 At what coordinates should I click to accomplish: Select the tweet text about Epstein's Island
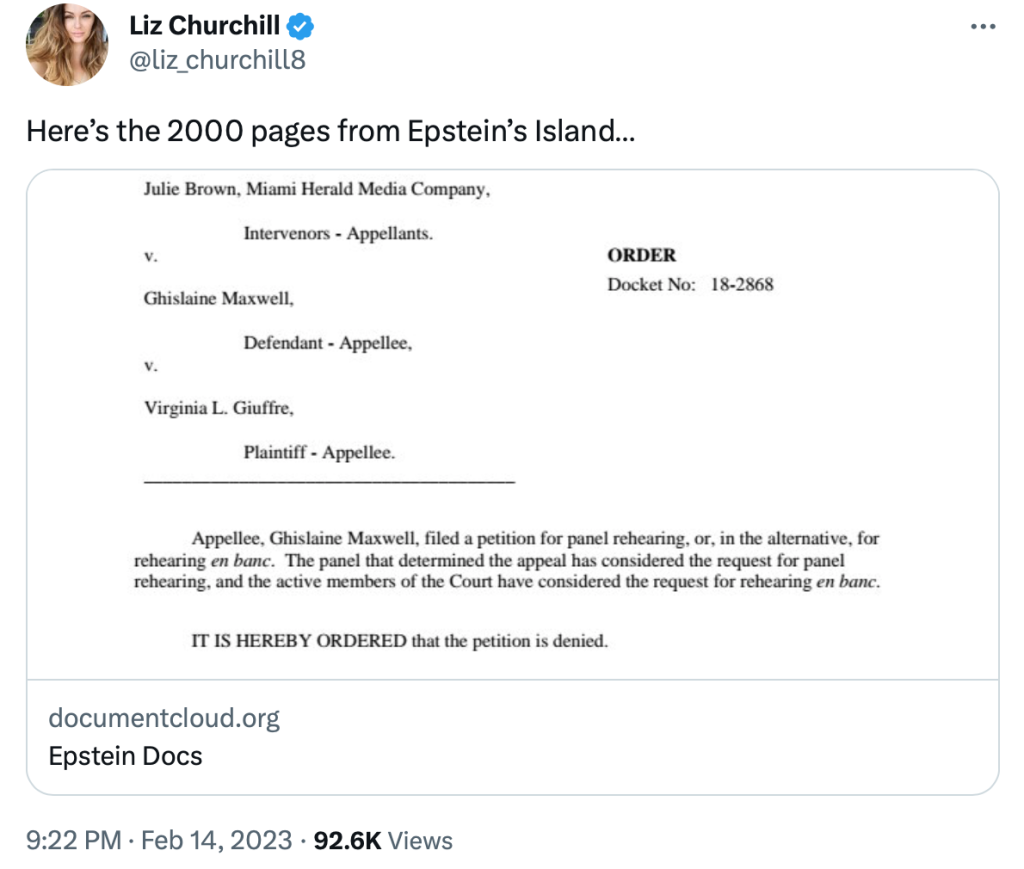tap(329, 131)
